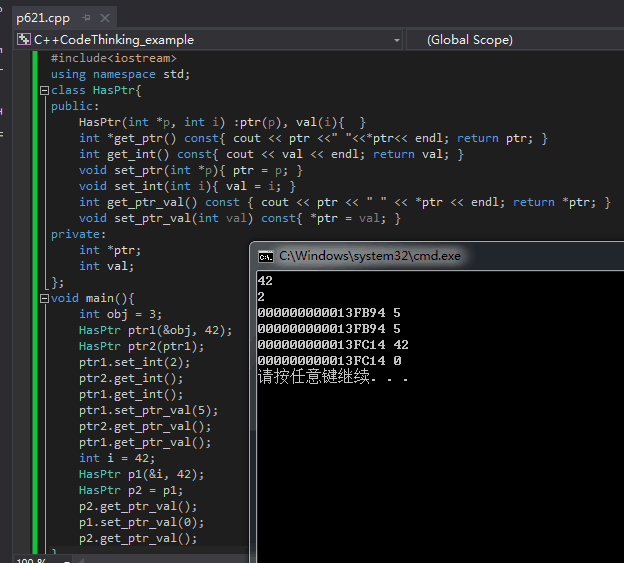This screenshot has height=563, width=624.
Task: Collapse the class HasPtr code block
Action: [43, 91]
